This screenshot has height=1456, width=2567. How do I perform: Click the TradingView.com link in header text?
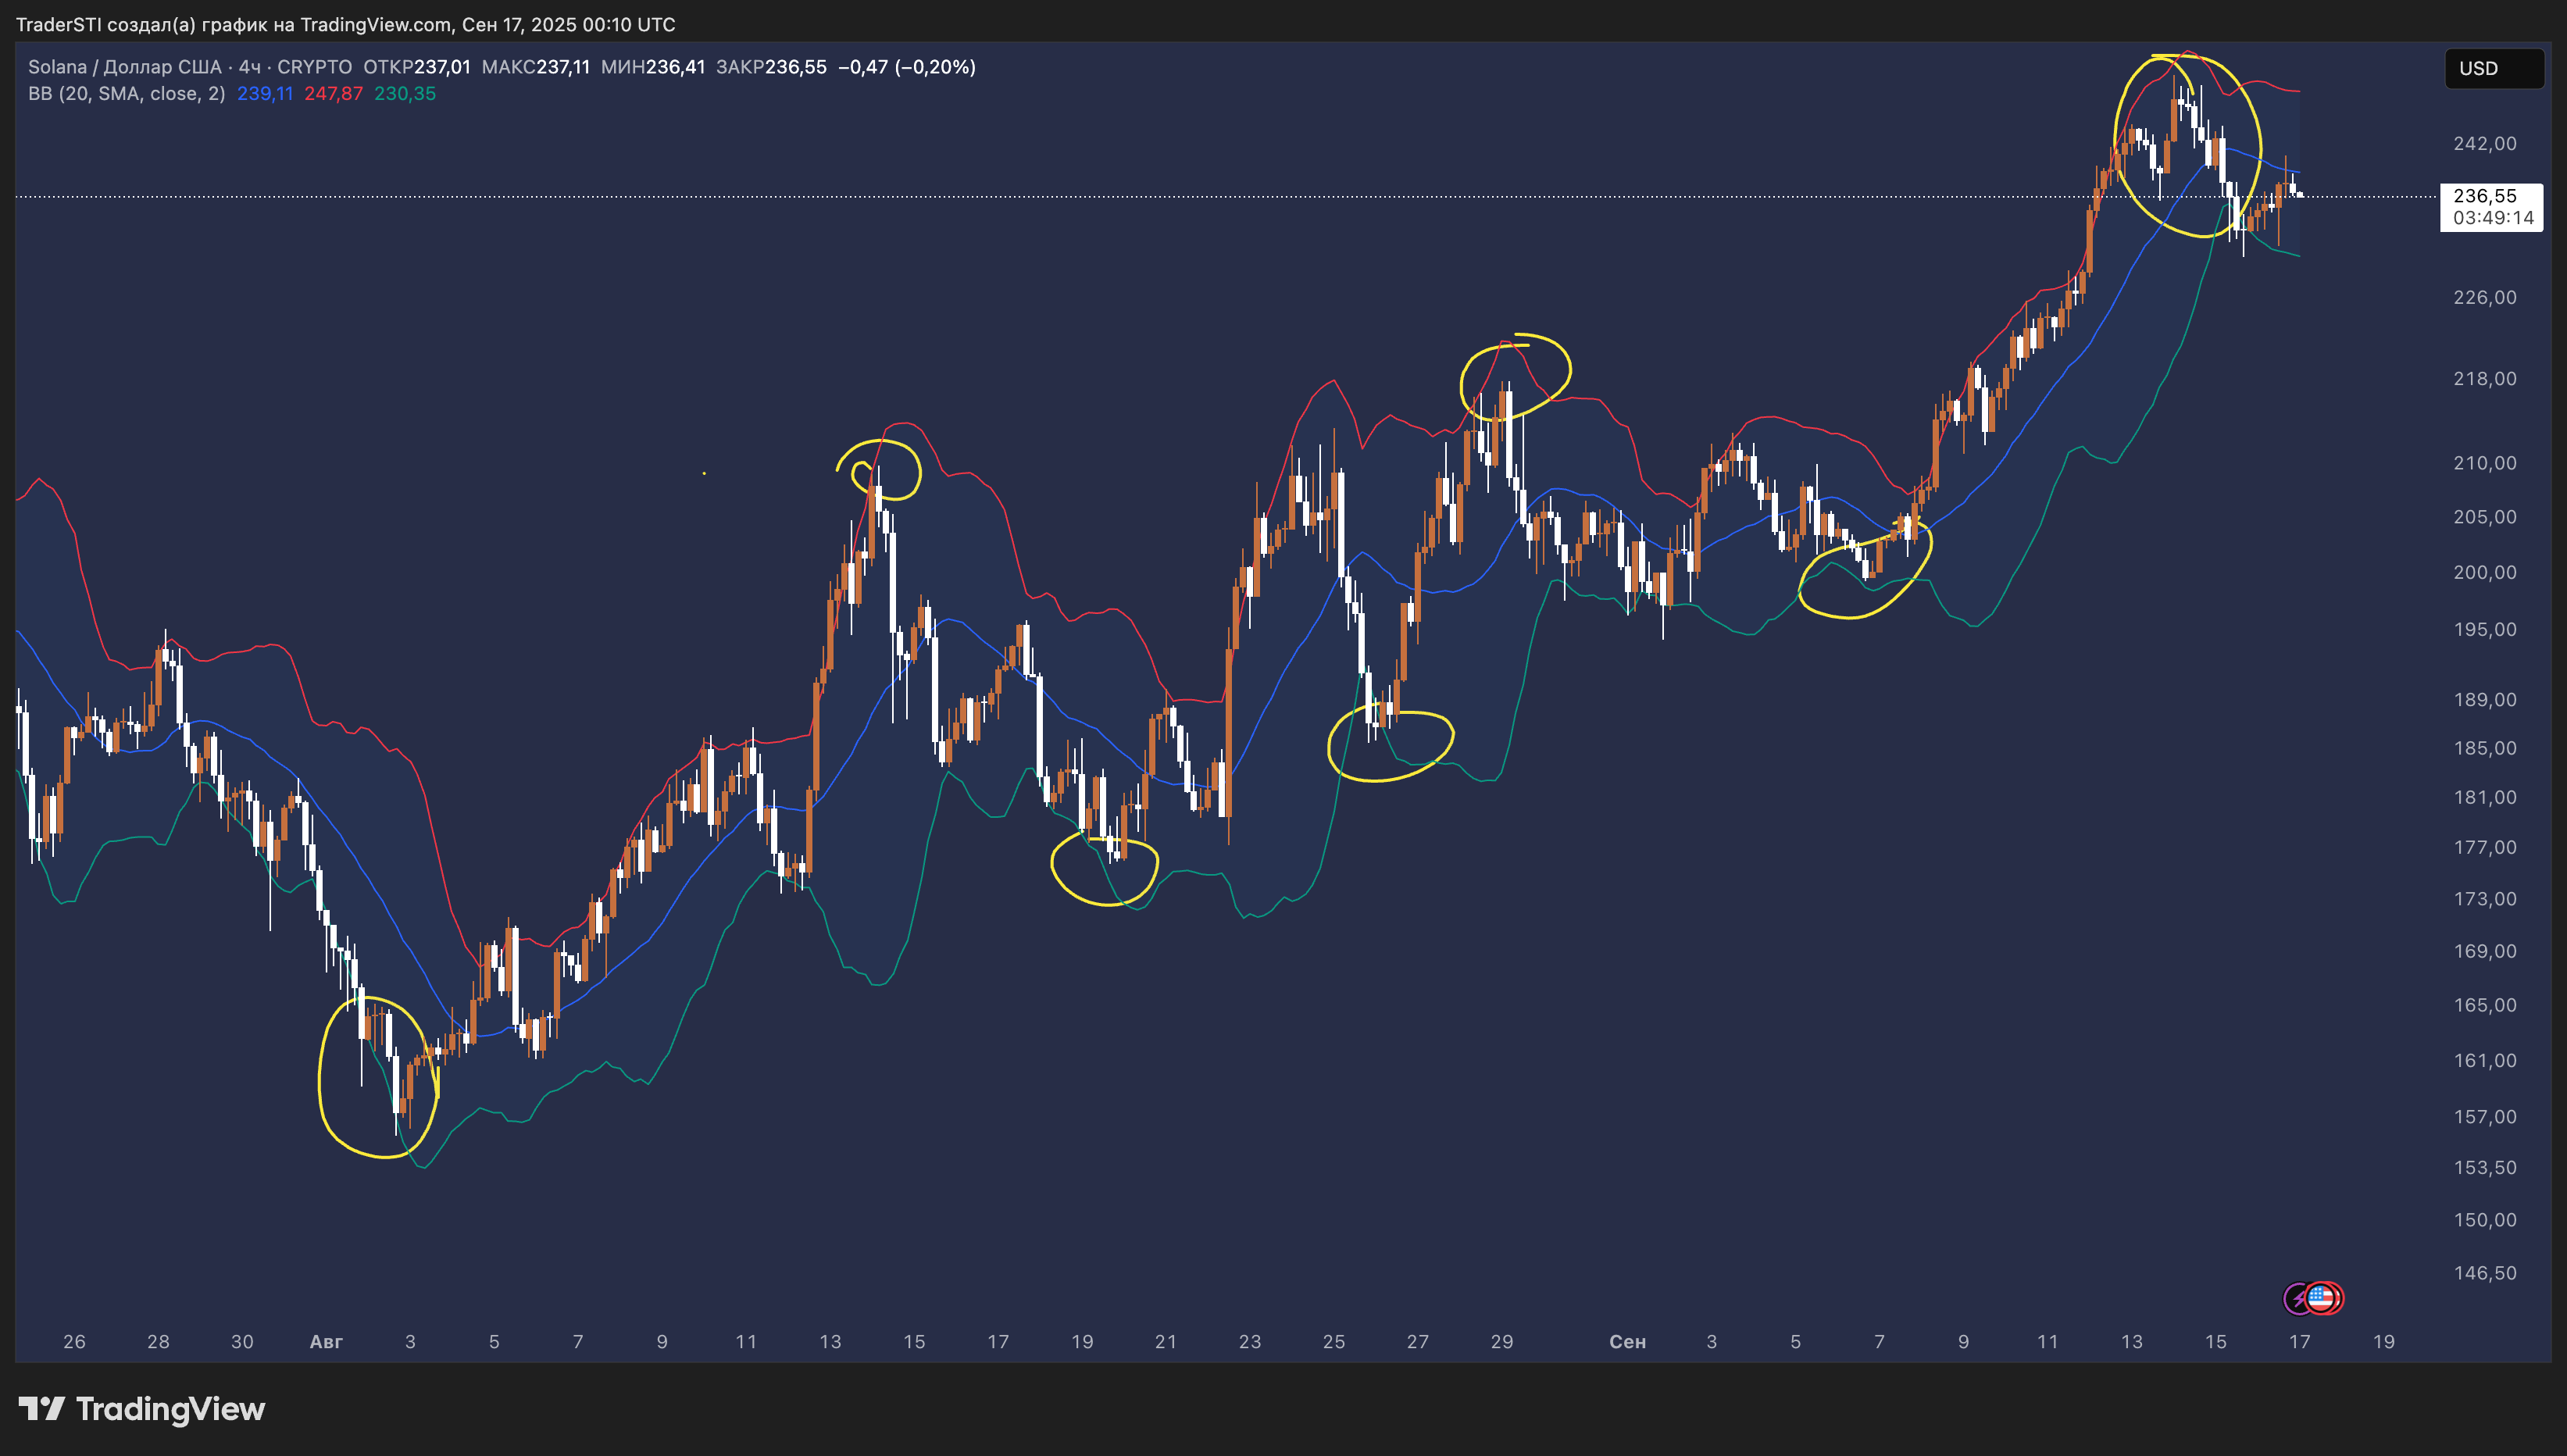375,24
